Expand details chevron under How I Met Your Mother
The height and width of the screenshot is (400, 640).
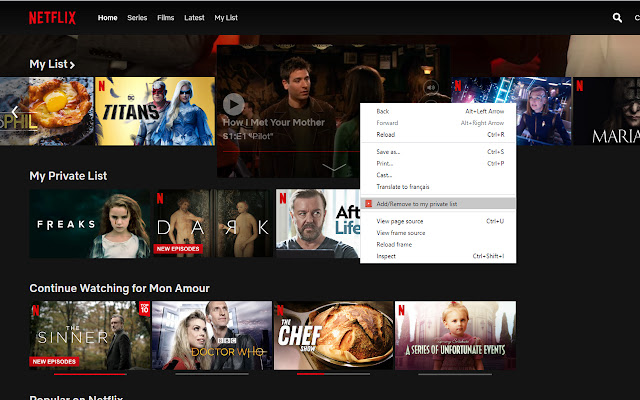point(334,167)
